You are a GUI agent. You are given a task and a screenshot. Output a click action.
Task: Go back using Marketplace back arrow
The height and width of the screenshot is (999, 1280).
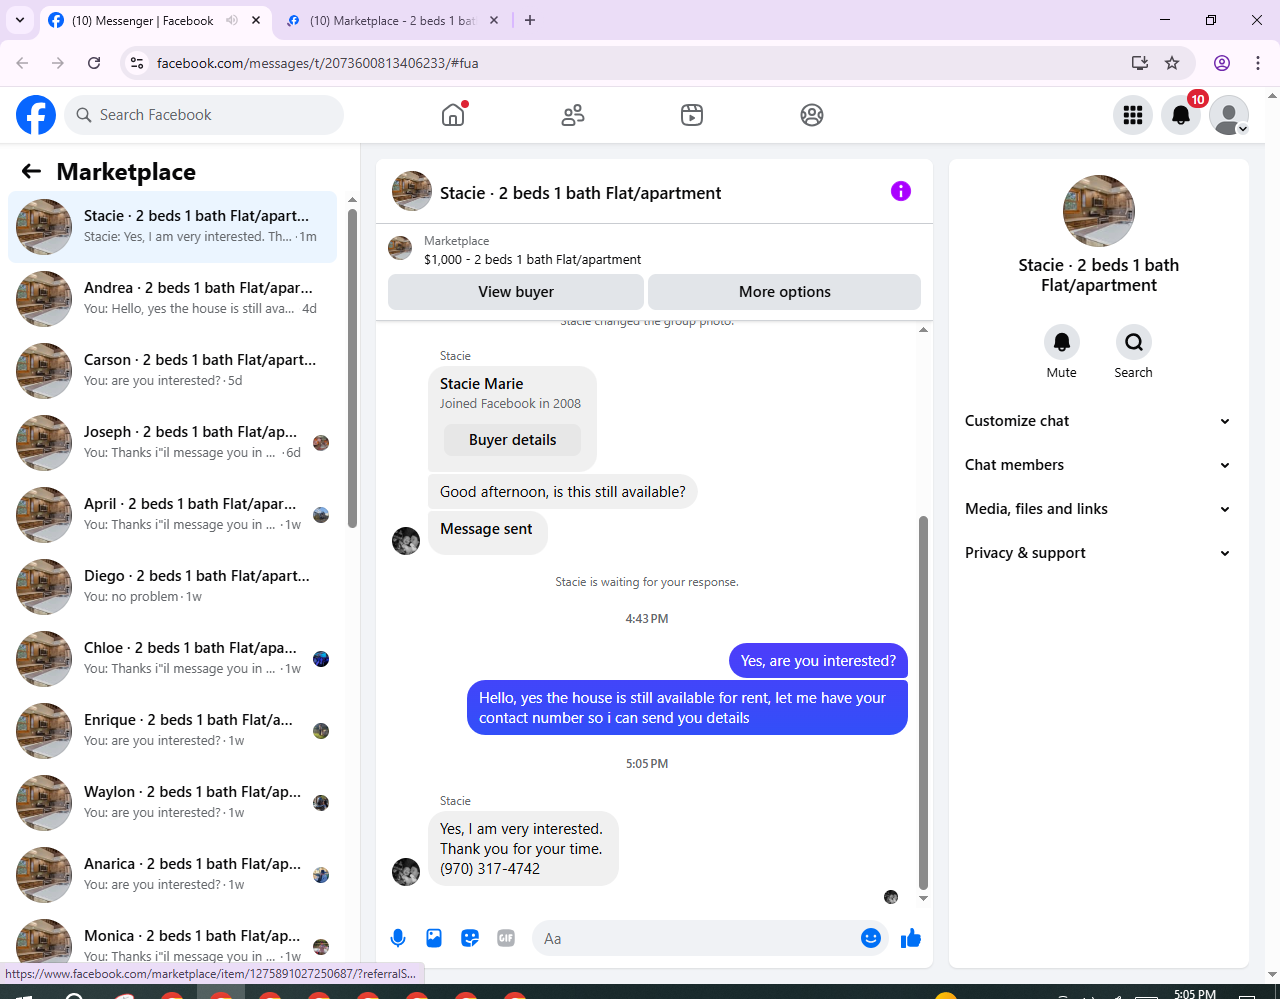[31, 171]
